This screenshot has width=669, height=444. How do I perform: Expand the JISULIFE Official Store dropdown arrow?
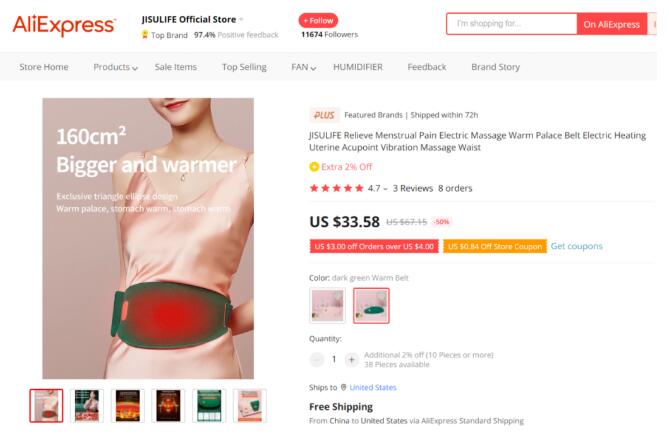(x=241, y=20)
